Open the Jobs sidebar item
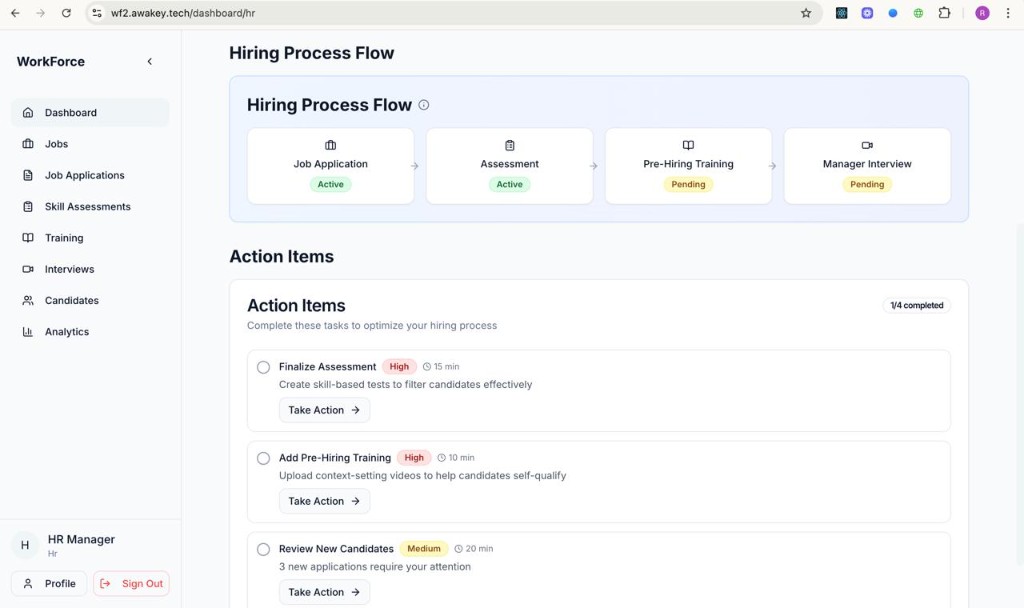This screenshot has width=1024, height=608. (x=90, y=144)
